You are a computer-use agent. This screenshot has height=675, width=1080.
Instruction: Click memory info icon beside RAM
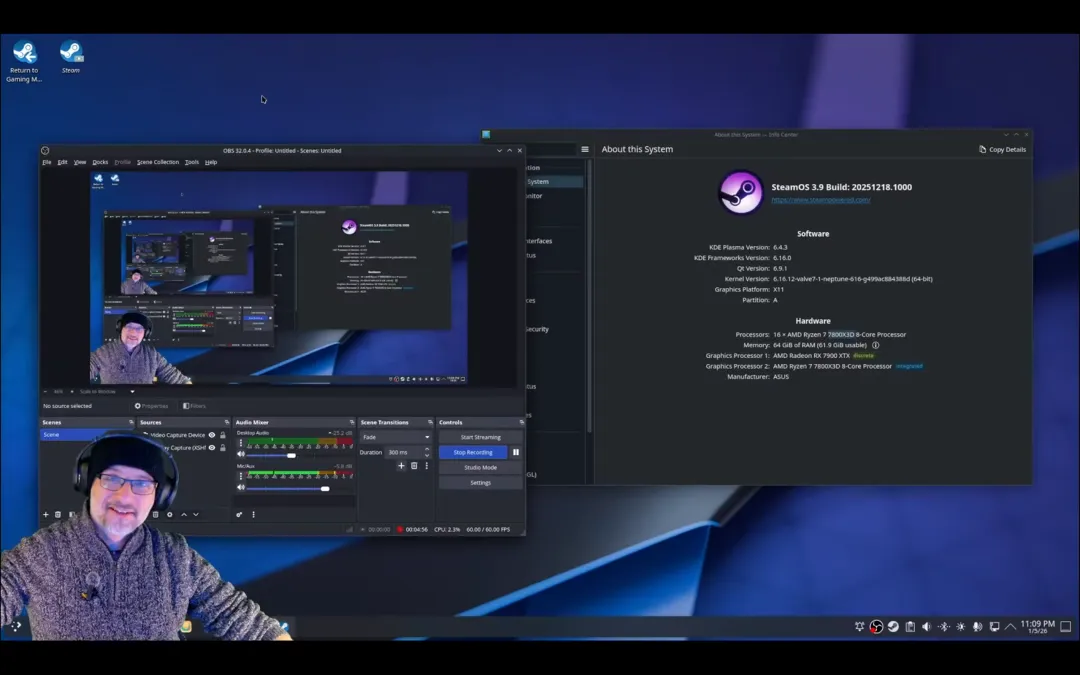coord(875,345)
